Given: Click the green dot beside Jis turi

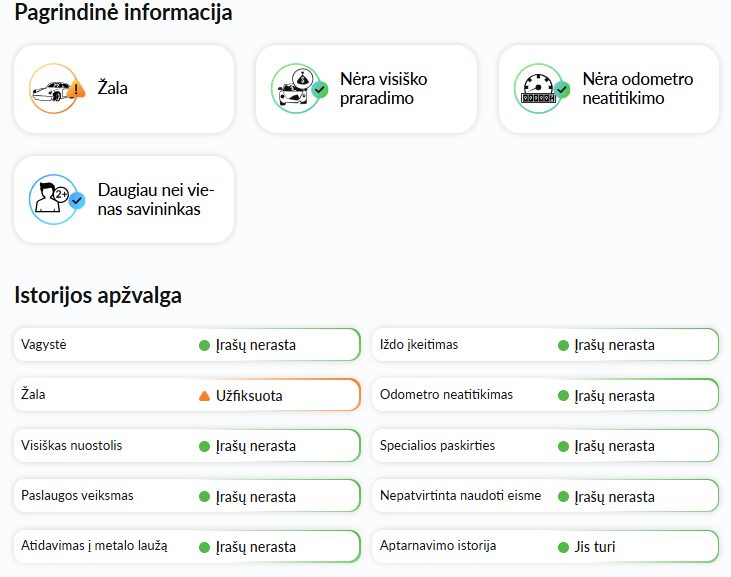Looking at the screenshot, I should pyautogui.click(x=563, y=547).
